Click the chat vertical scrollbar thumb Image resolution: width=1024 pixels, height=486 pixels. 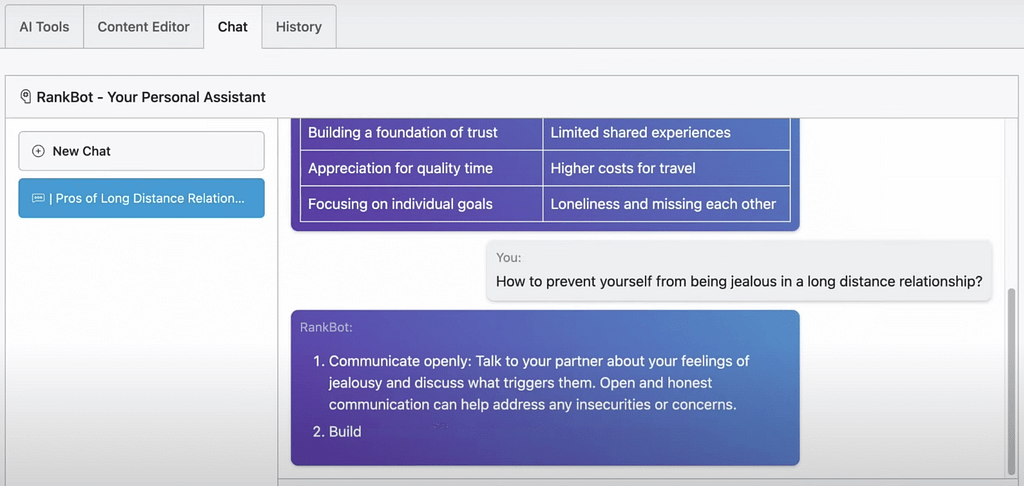(x=1012, y=381)
